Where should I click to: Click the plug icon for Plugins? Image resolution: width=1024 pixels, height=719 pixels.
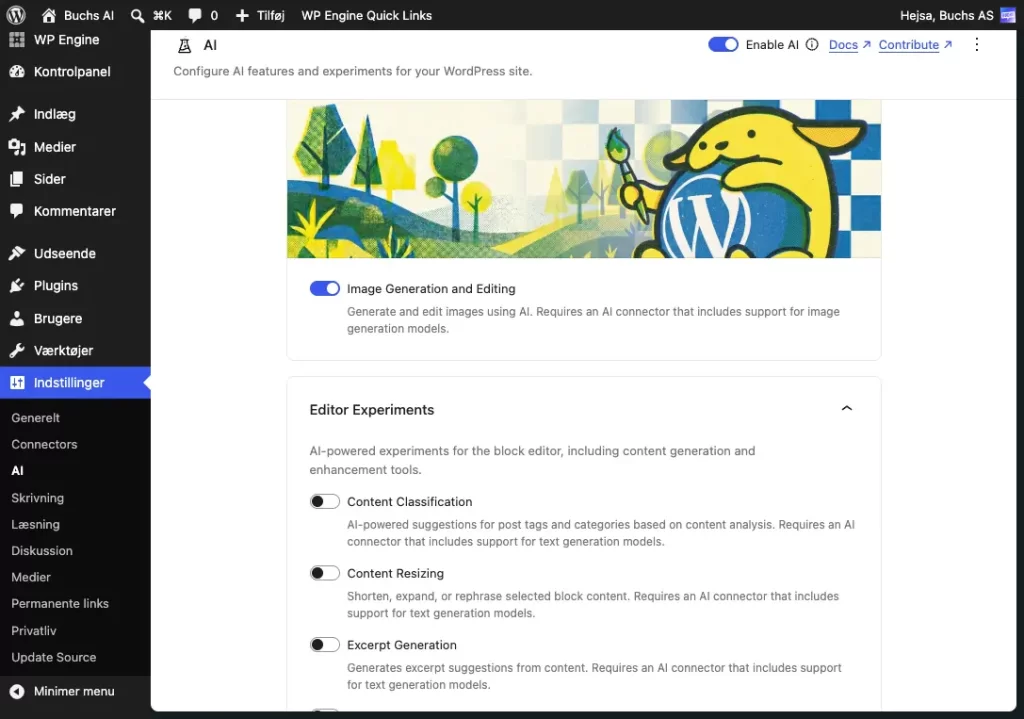point(17,285)
